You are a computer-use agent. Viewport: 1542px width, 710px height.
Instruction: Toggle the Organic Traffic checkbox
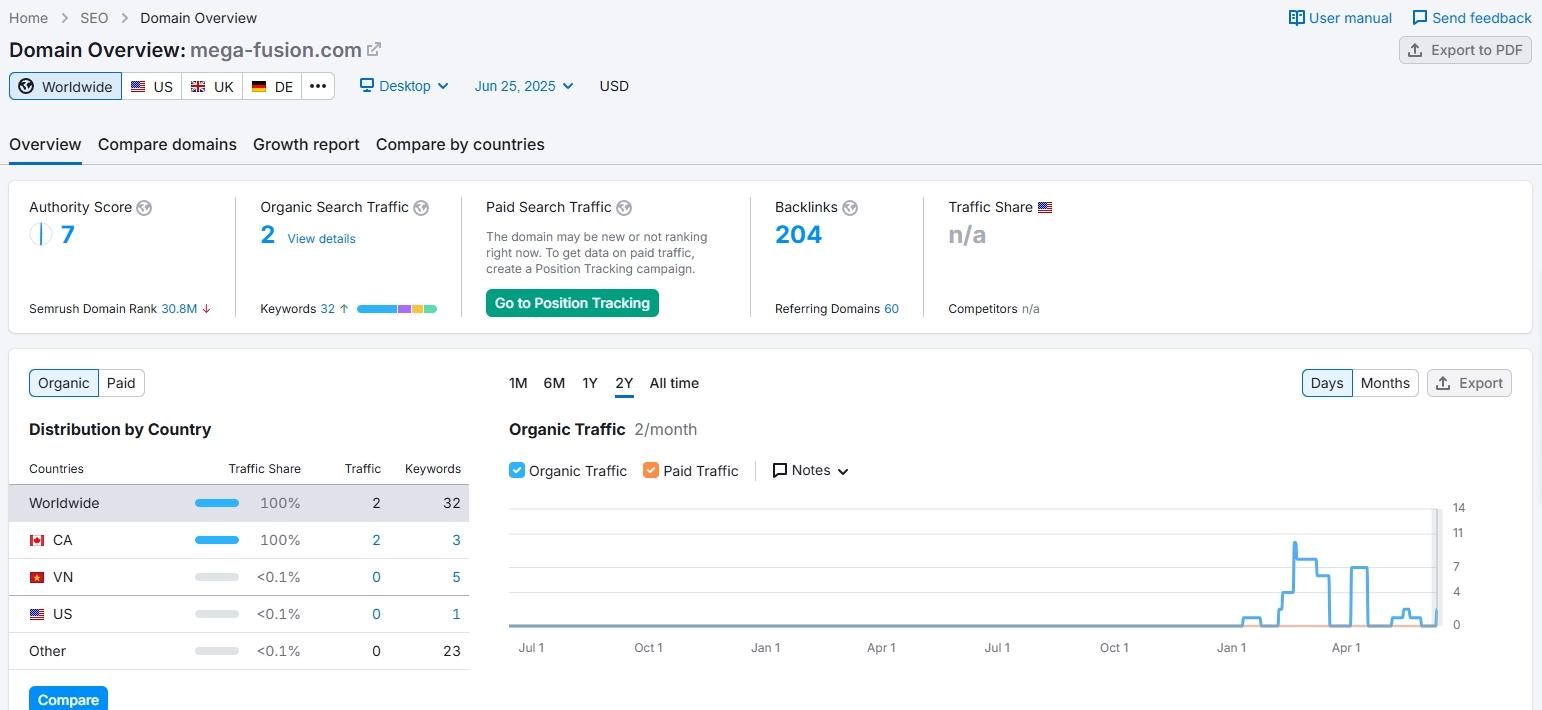(x=517, y=470)
